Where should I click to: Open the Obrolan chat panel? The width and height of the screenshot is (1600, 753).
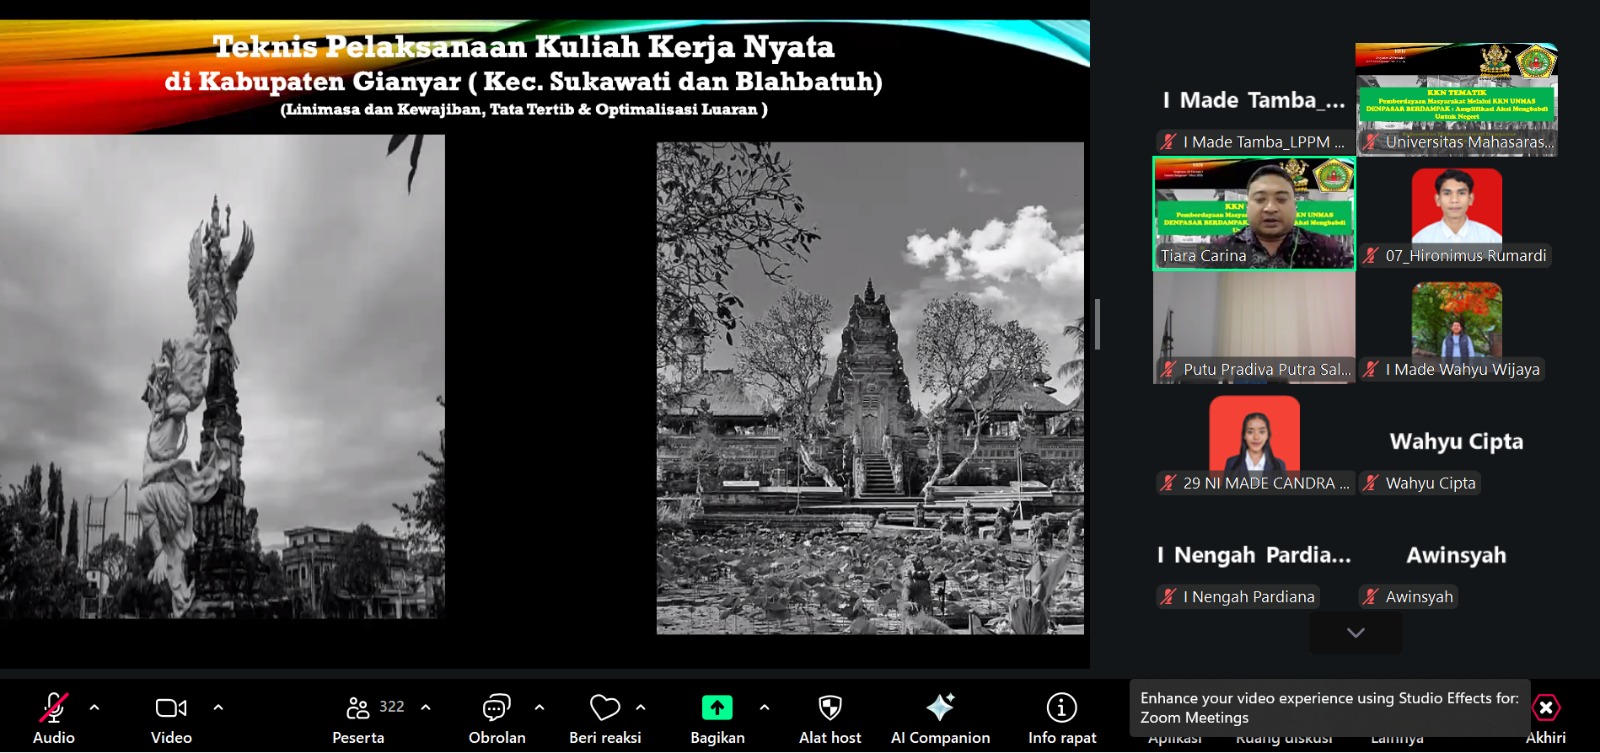tap(496, 708)
